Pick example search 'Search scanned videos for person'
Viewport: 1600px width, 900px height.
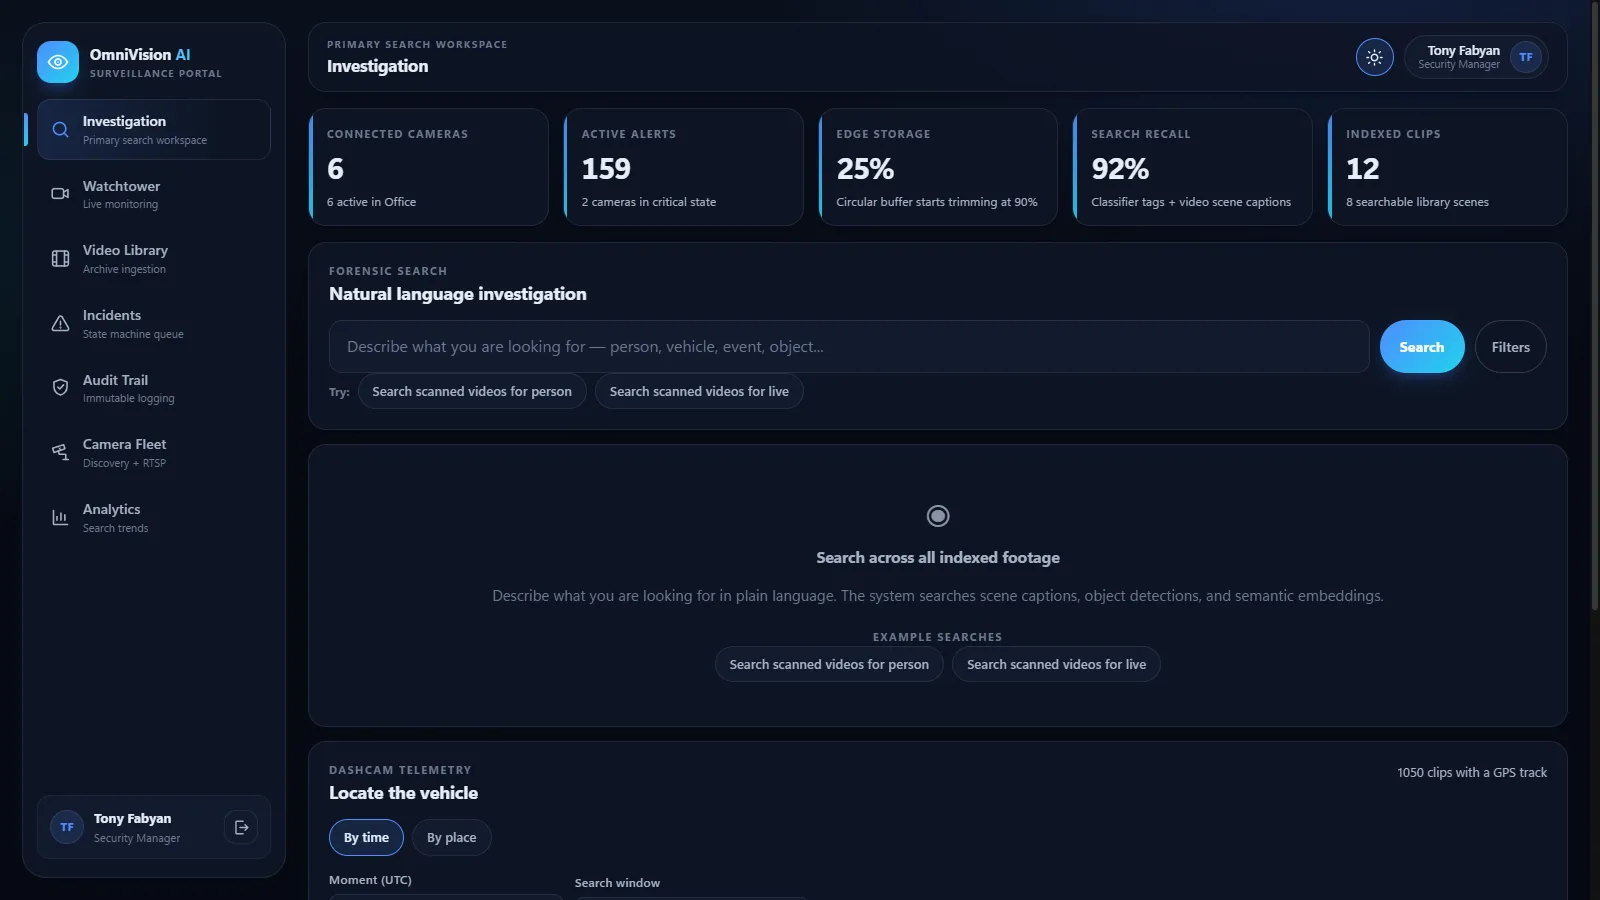coord(829,664)
